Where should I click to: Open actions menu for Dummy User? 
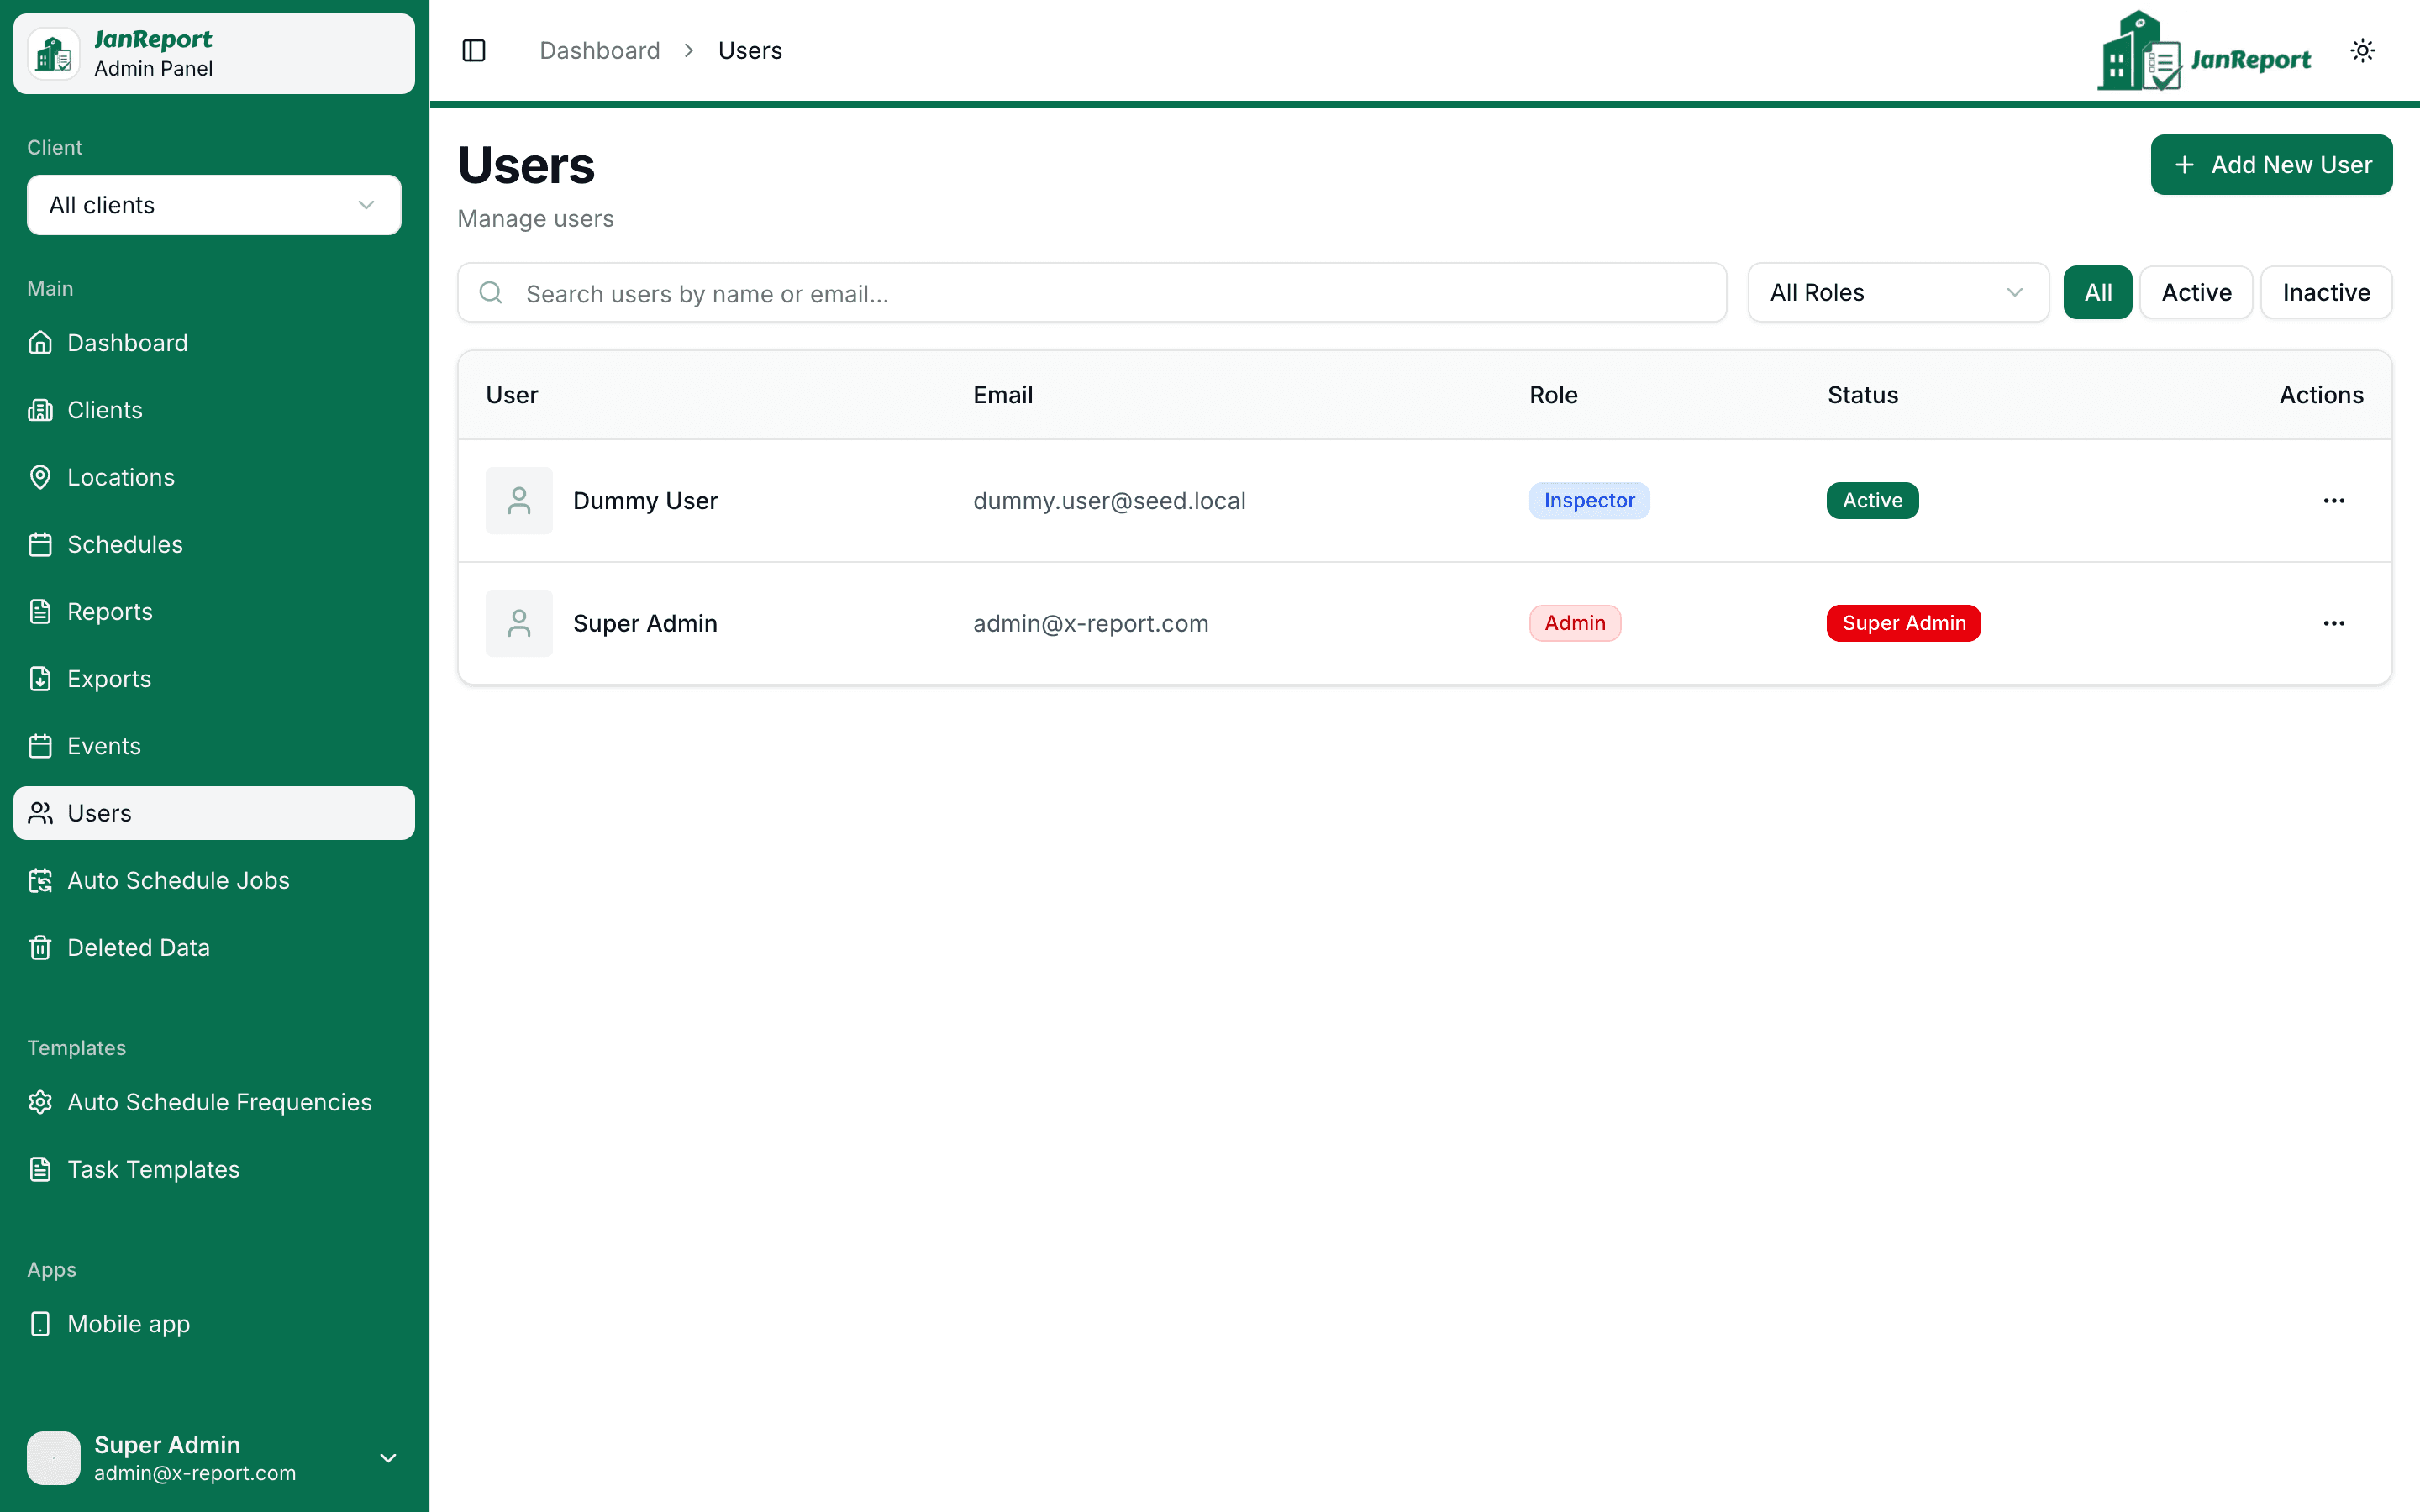tap(2334, 501)
